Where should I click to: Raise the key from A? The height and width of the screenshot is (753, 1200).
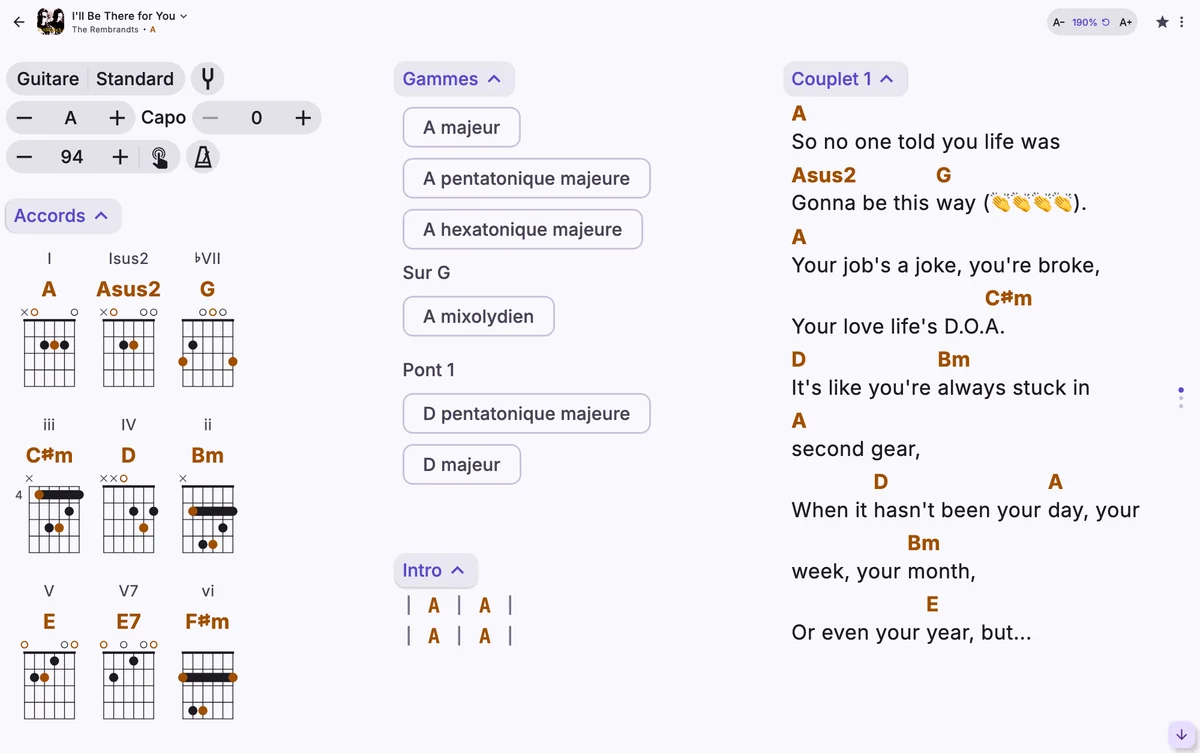click(117, 118)
